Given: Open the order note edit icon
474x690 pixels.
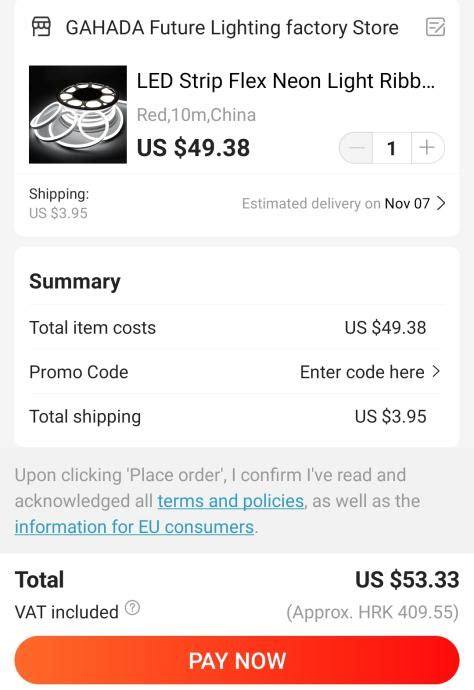Looking at the screenshot, I should click(435, 27).
